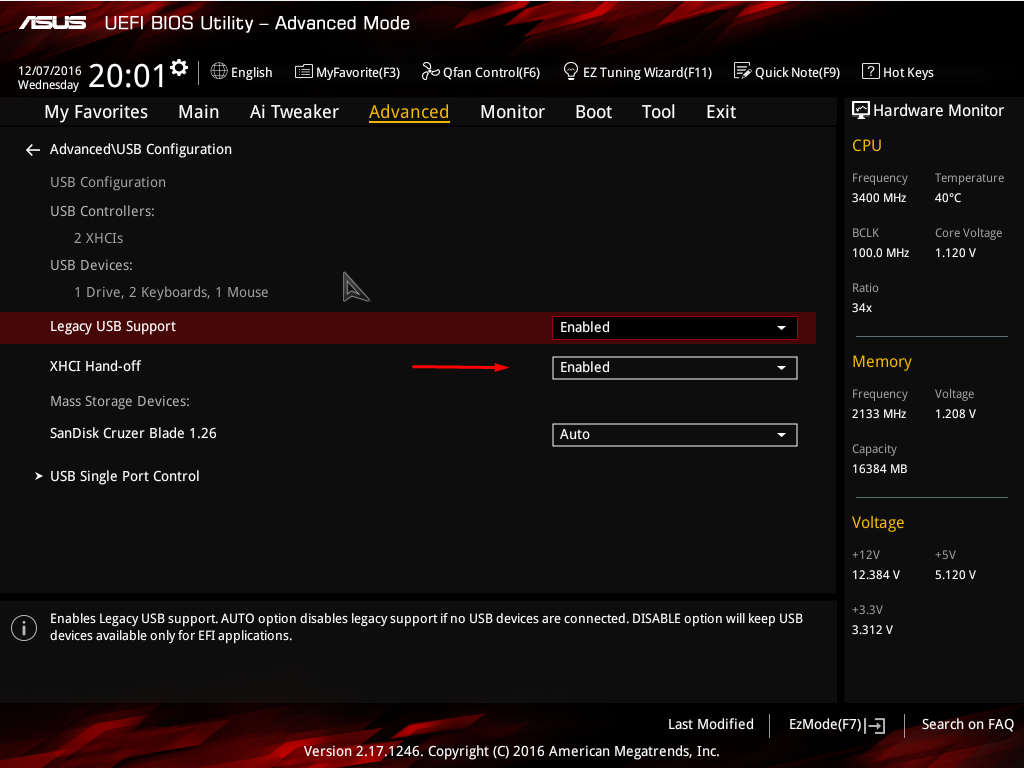Click the Hardware Monitor heading
Screen dimensions: 1024x768
coord(938,110)
